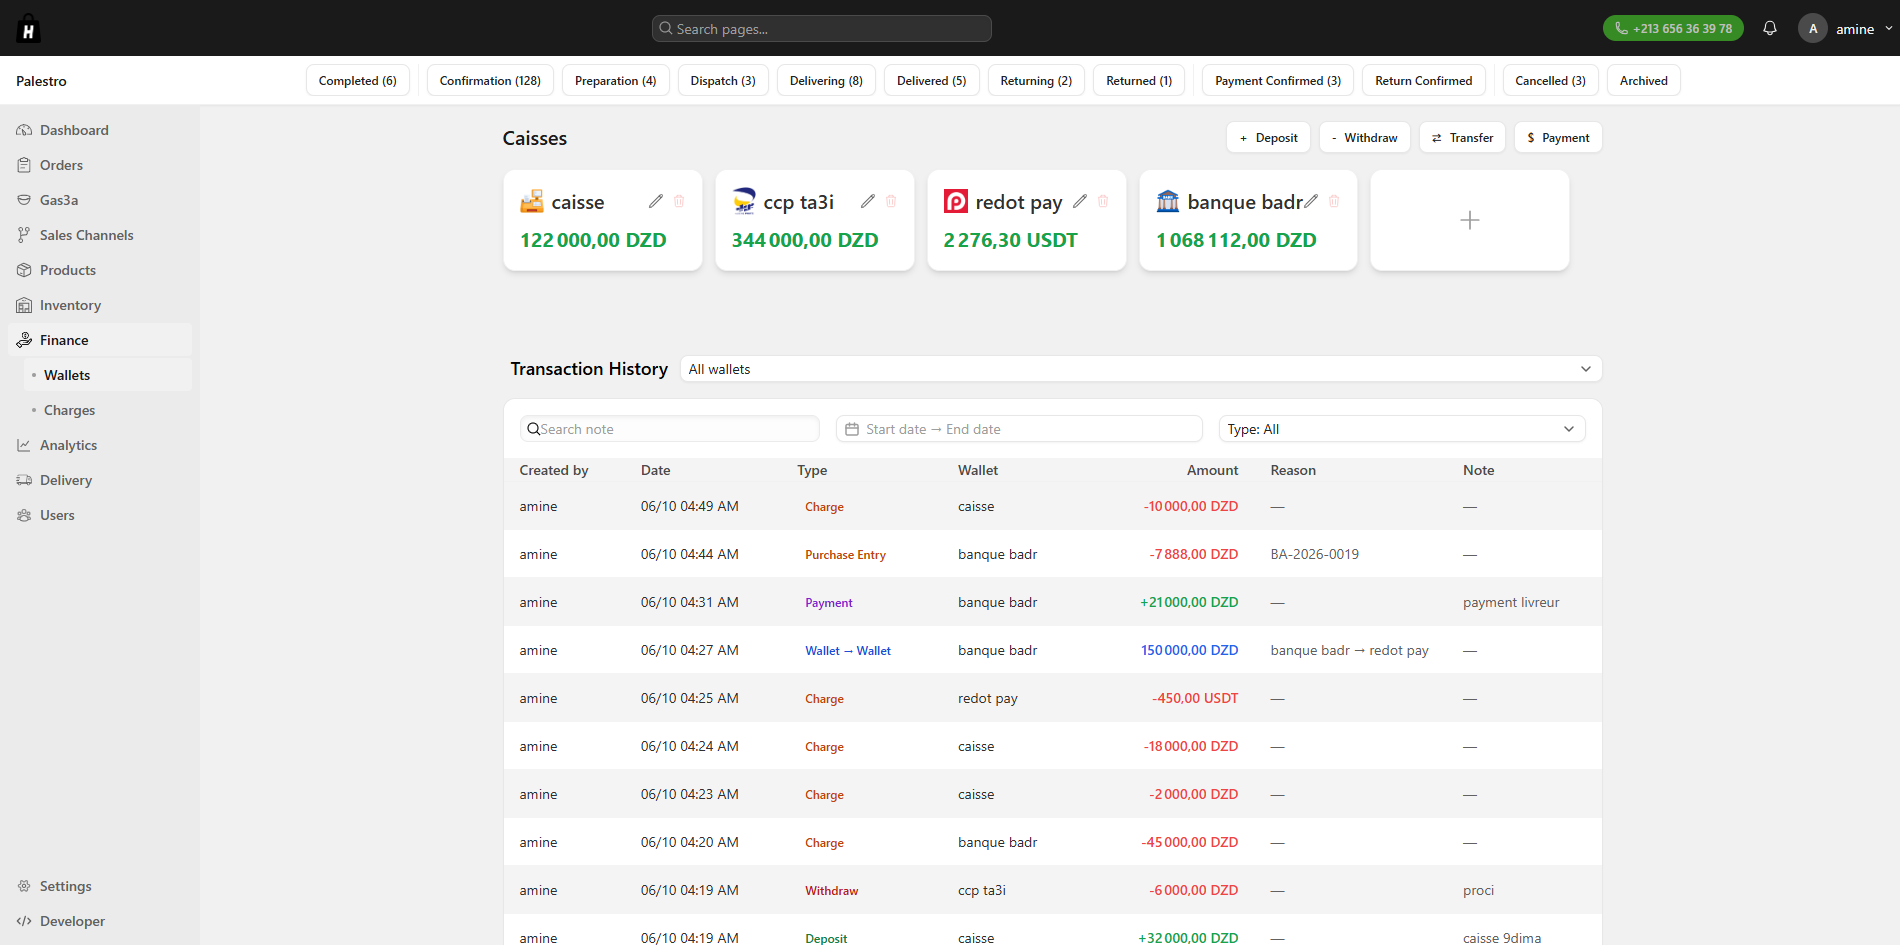Image resolution: width=1900 pixels, height=945 pixels.
Task: Click the Transfer button
Action: point(1462,138)
